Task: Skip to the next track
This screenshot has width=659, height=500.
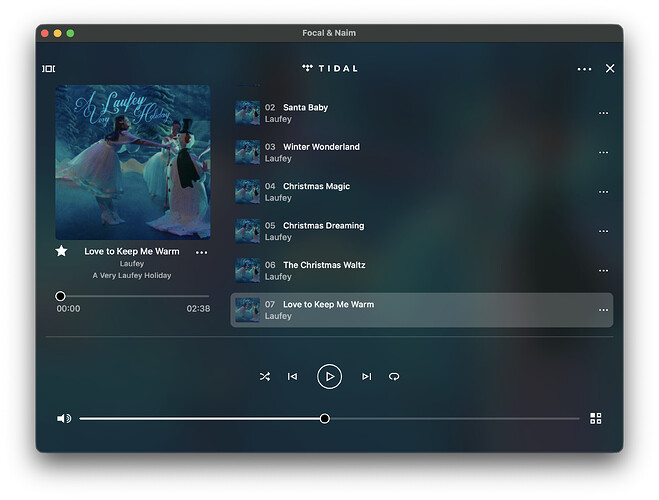Action: coord(366,377)
